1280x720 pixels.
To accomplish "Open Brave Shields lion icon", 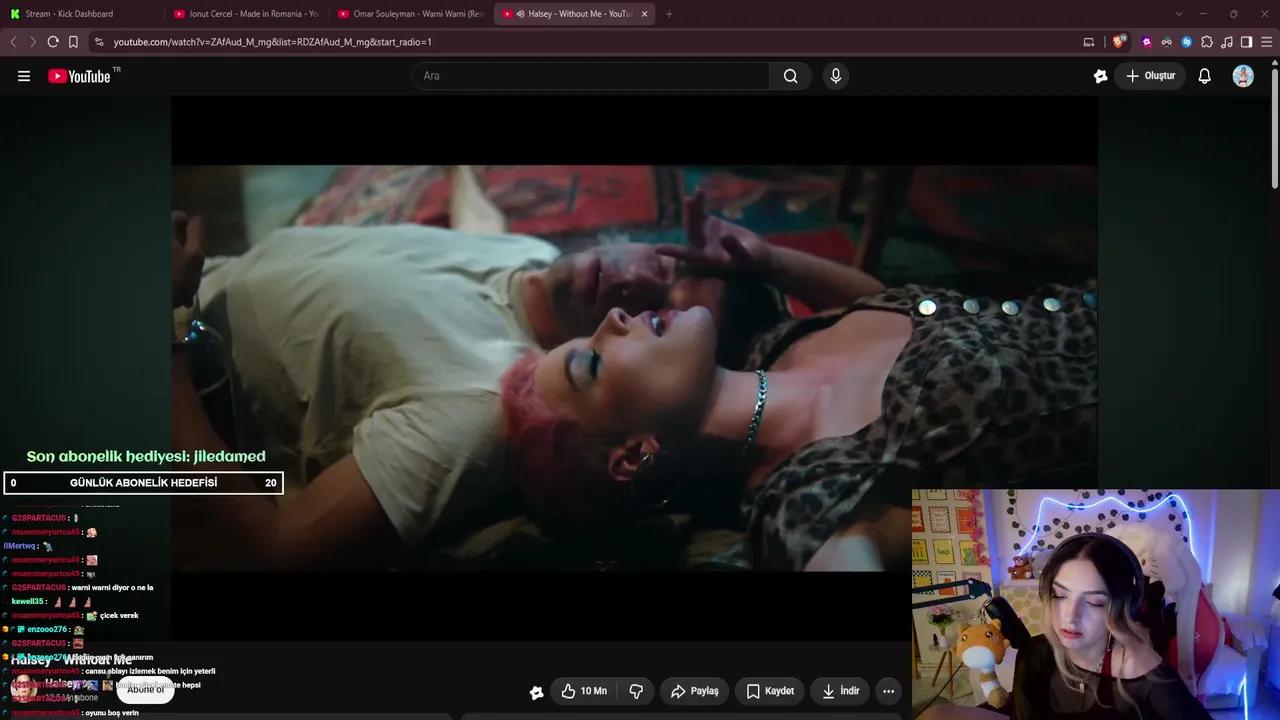I will click(1119, 42).
